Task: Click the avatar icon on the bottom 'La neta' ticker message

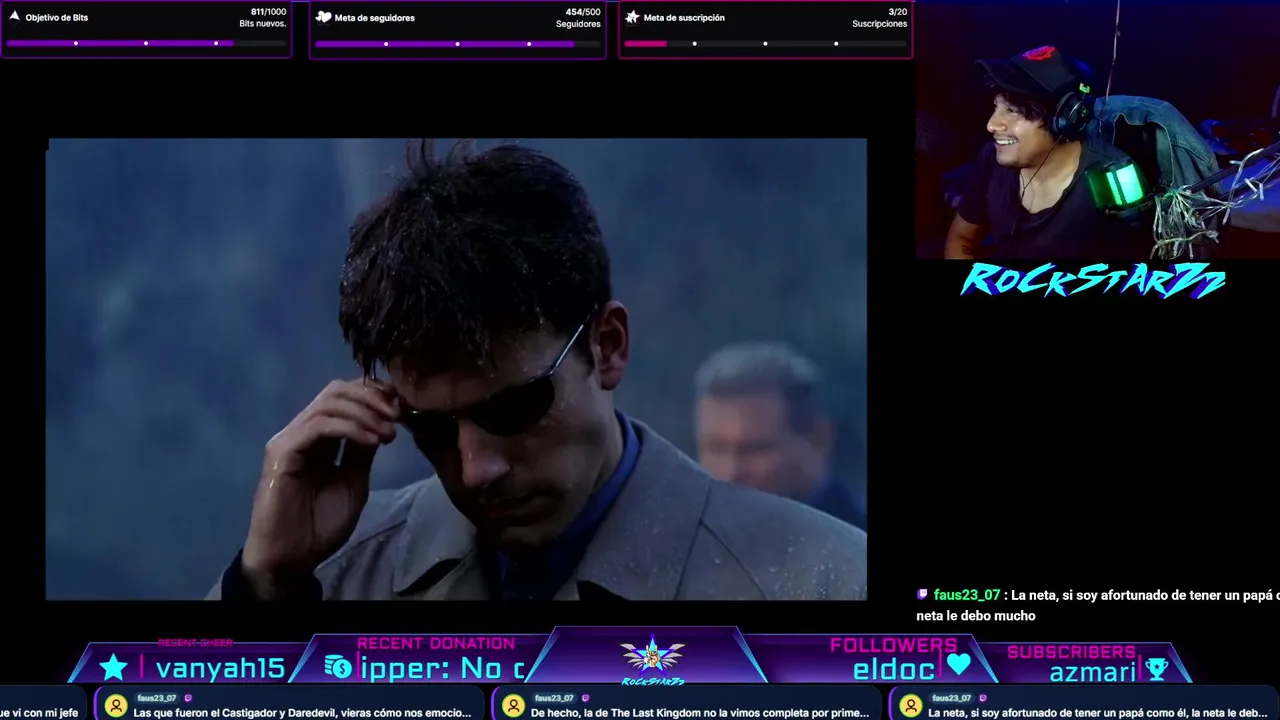Action: [911, 706]
